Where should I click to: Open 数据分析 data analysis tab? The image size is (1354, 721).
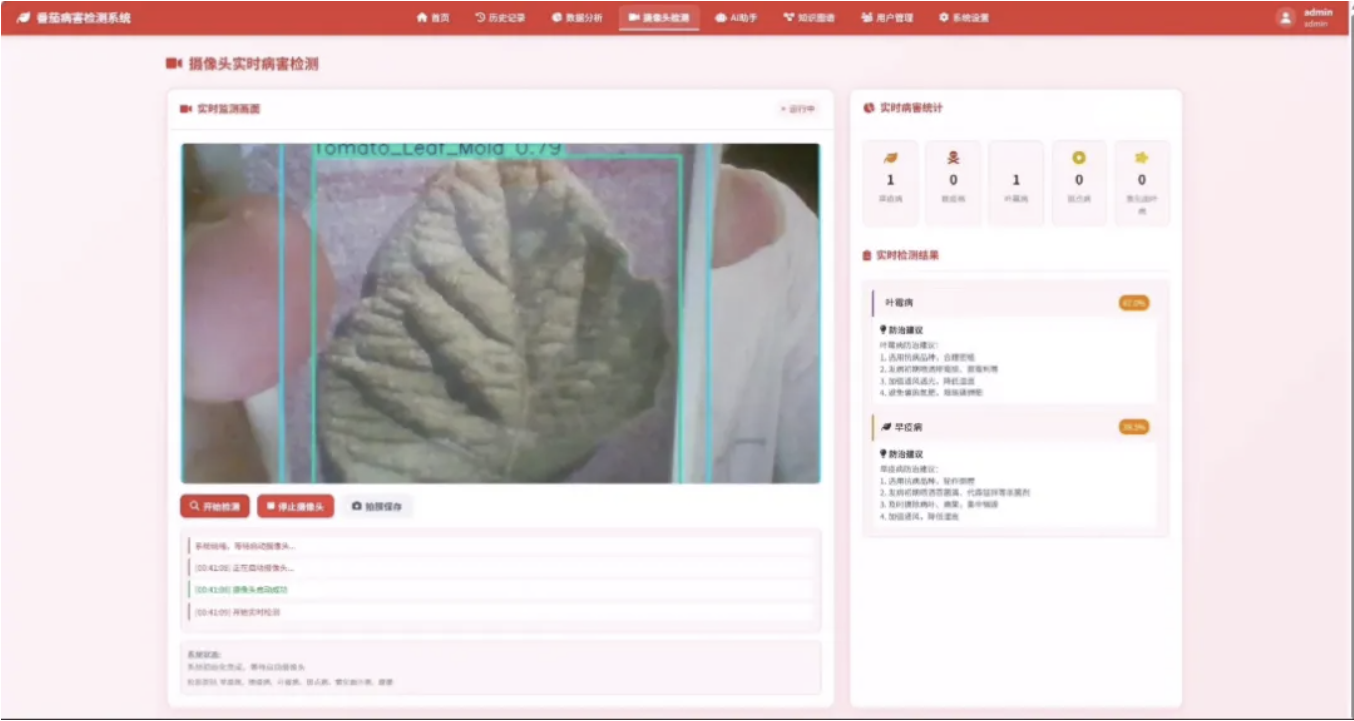pyautogui.click(x=577, y=18)
